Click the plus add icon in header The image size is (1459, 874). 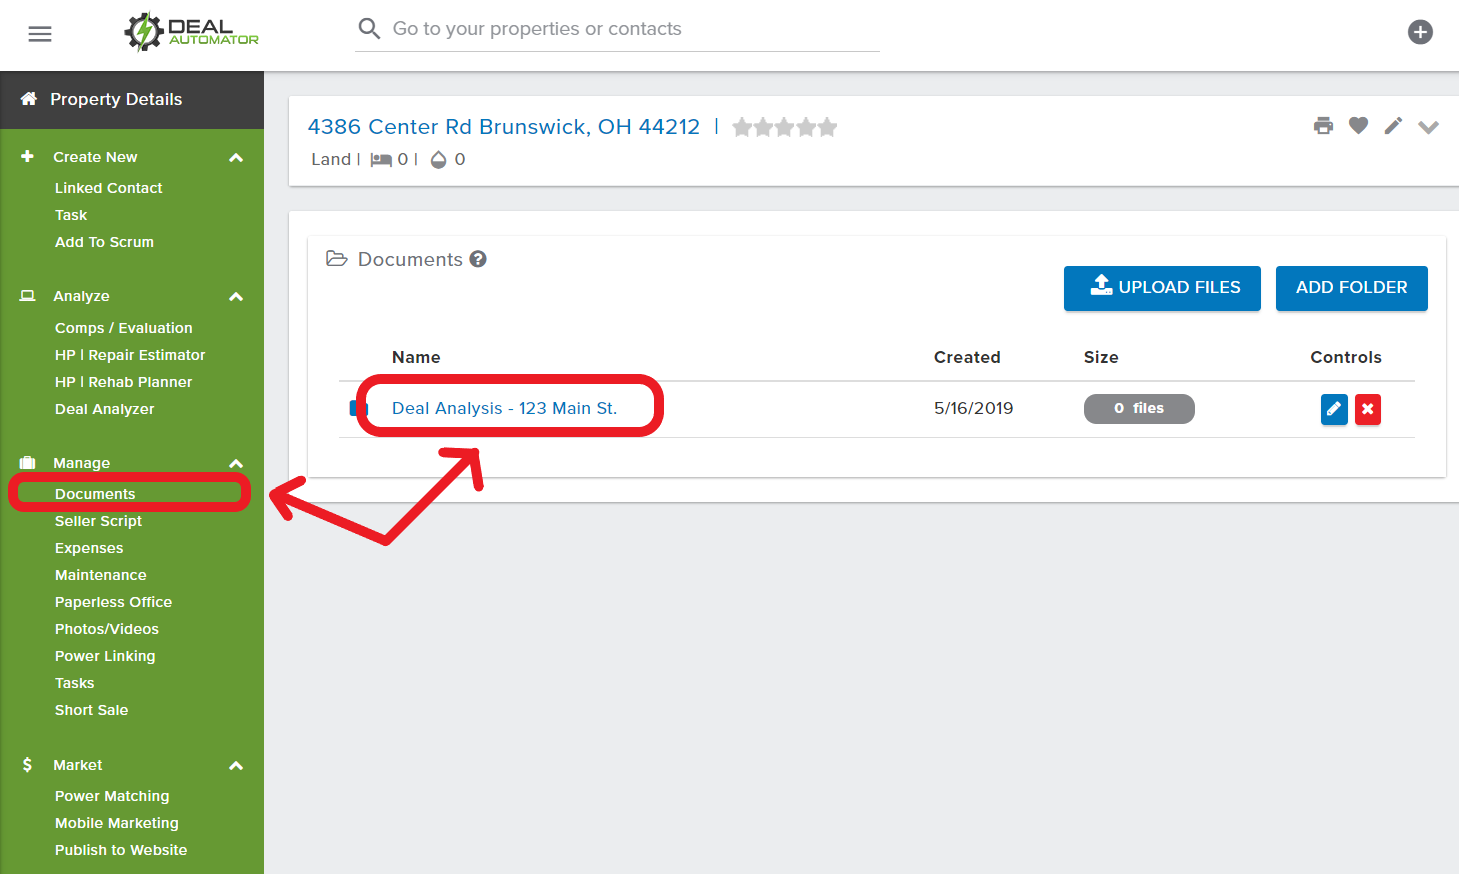[1420, 32]
